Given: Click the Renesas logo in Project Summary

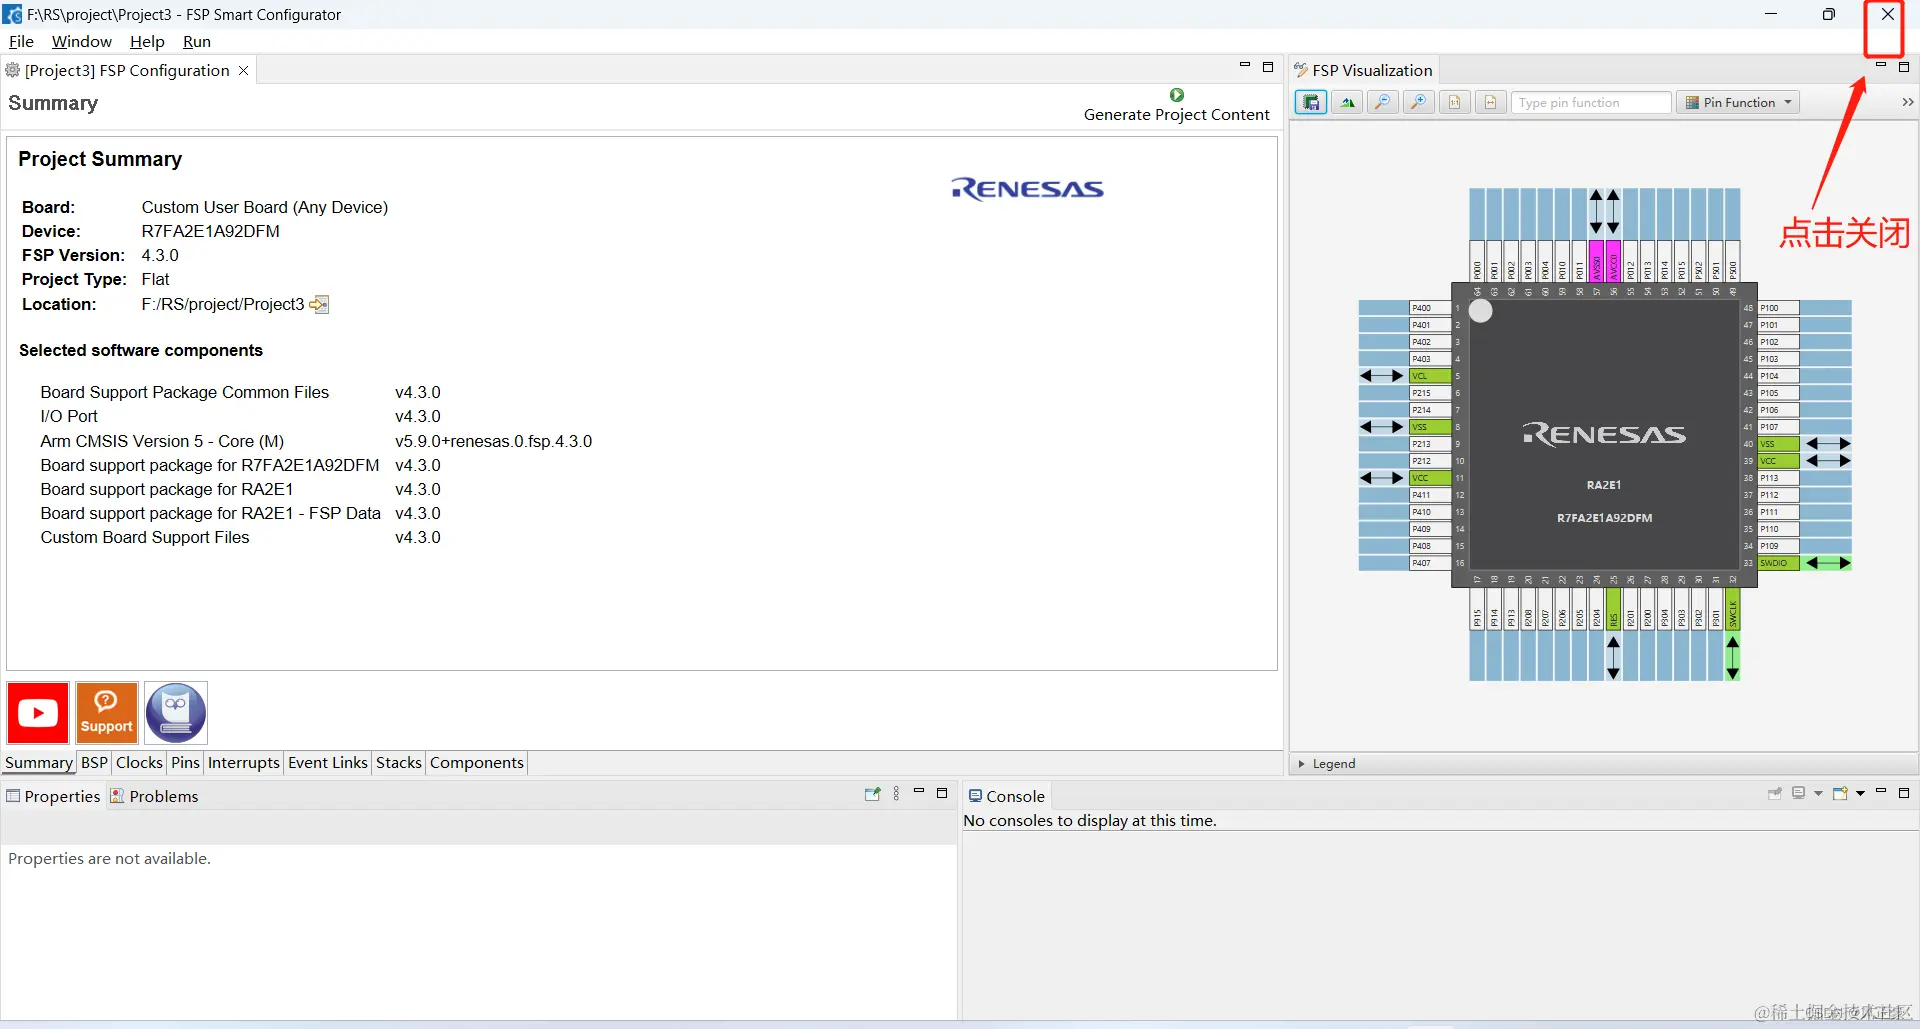Looking at the screenshot, I should pyautogui.click(x=1027, y=189).
